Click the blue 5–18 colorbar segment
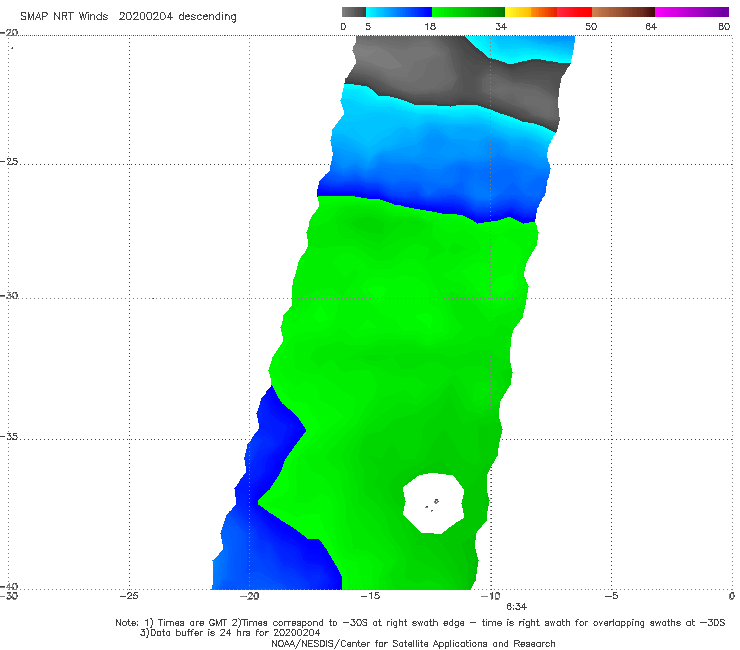 pyautogui.click(x=399, y=12)
